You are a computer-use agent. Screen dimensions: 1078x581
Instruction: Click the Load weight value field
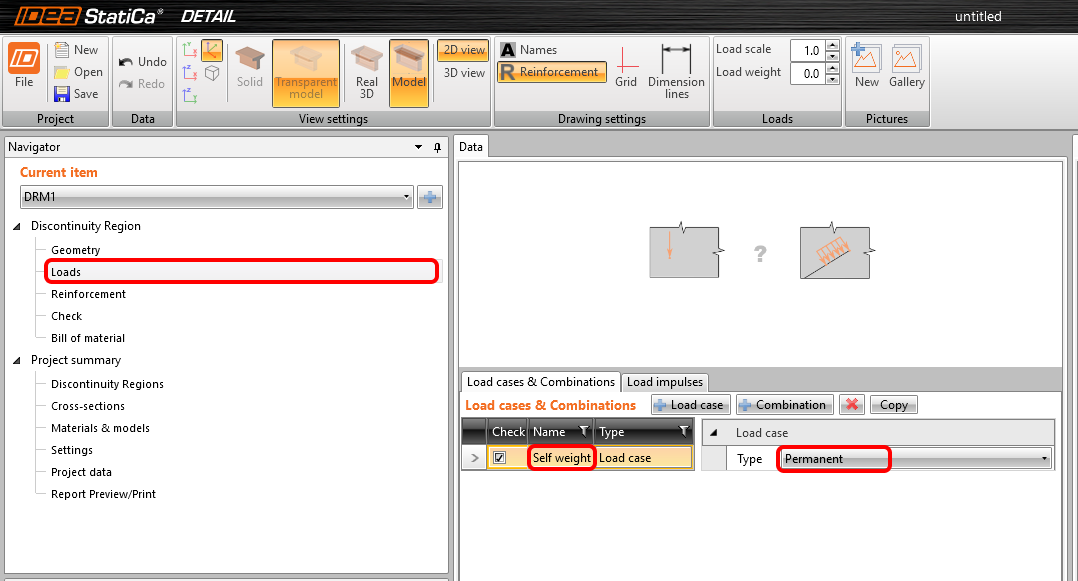click(x=807, y=73)
